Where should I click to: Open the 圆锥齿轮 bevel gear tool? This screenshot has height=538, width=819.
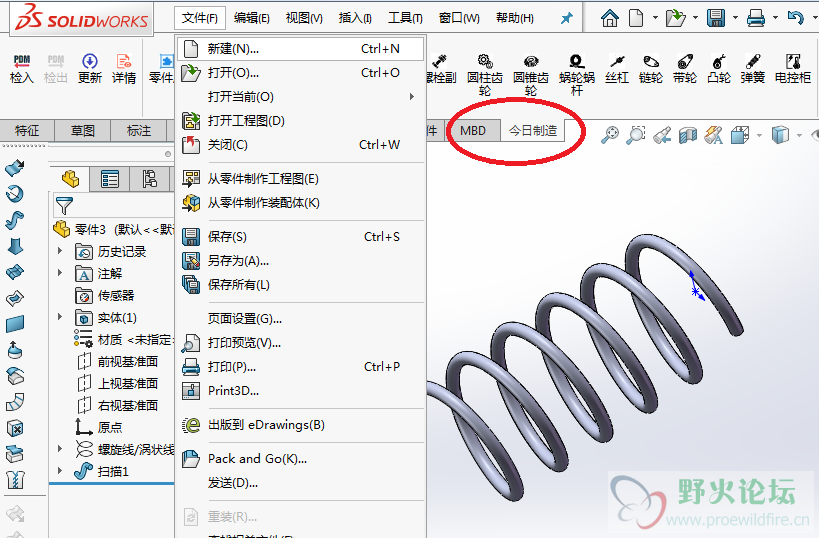tap(531, 75)
